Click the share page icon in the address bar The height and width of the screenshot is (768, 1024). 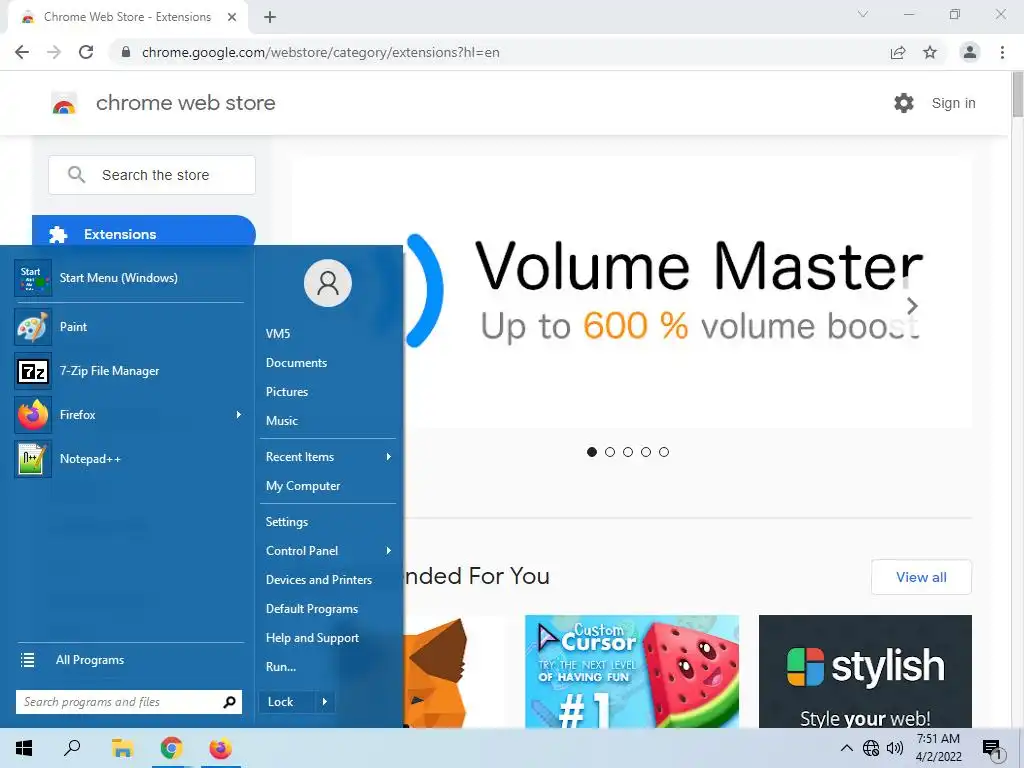[898, 52]
